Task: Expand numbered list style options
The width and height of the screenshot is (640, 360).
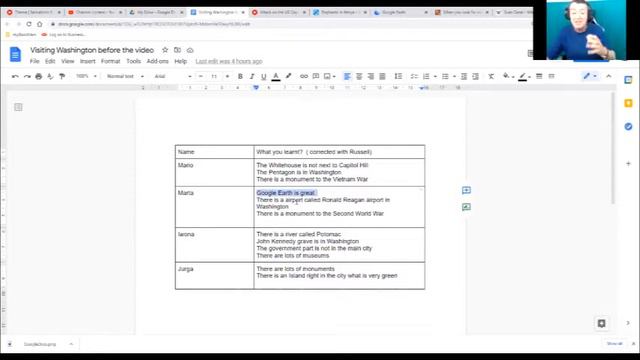Action: click(x=435, y=76)
